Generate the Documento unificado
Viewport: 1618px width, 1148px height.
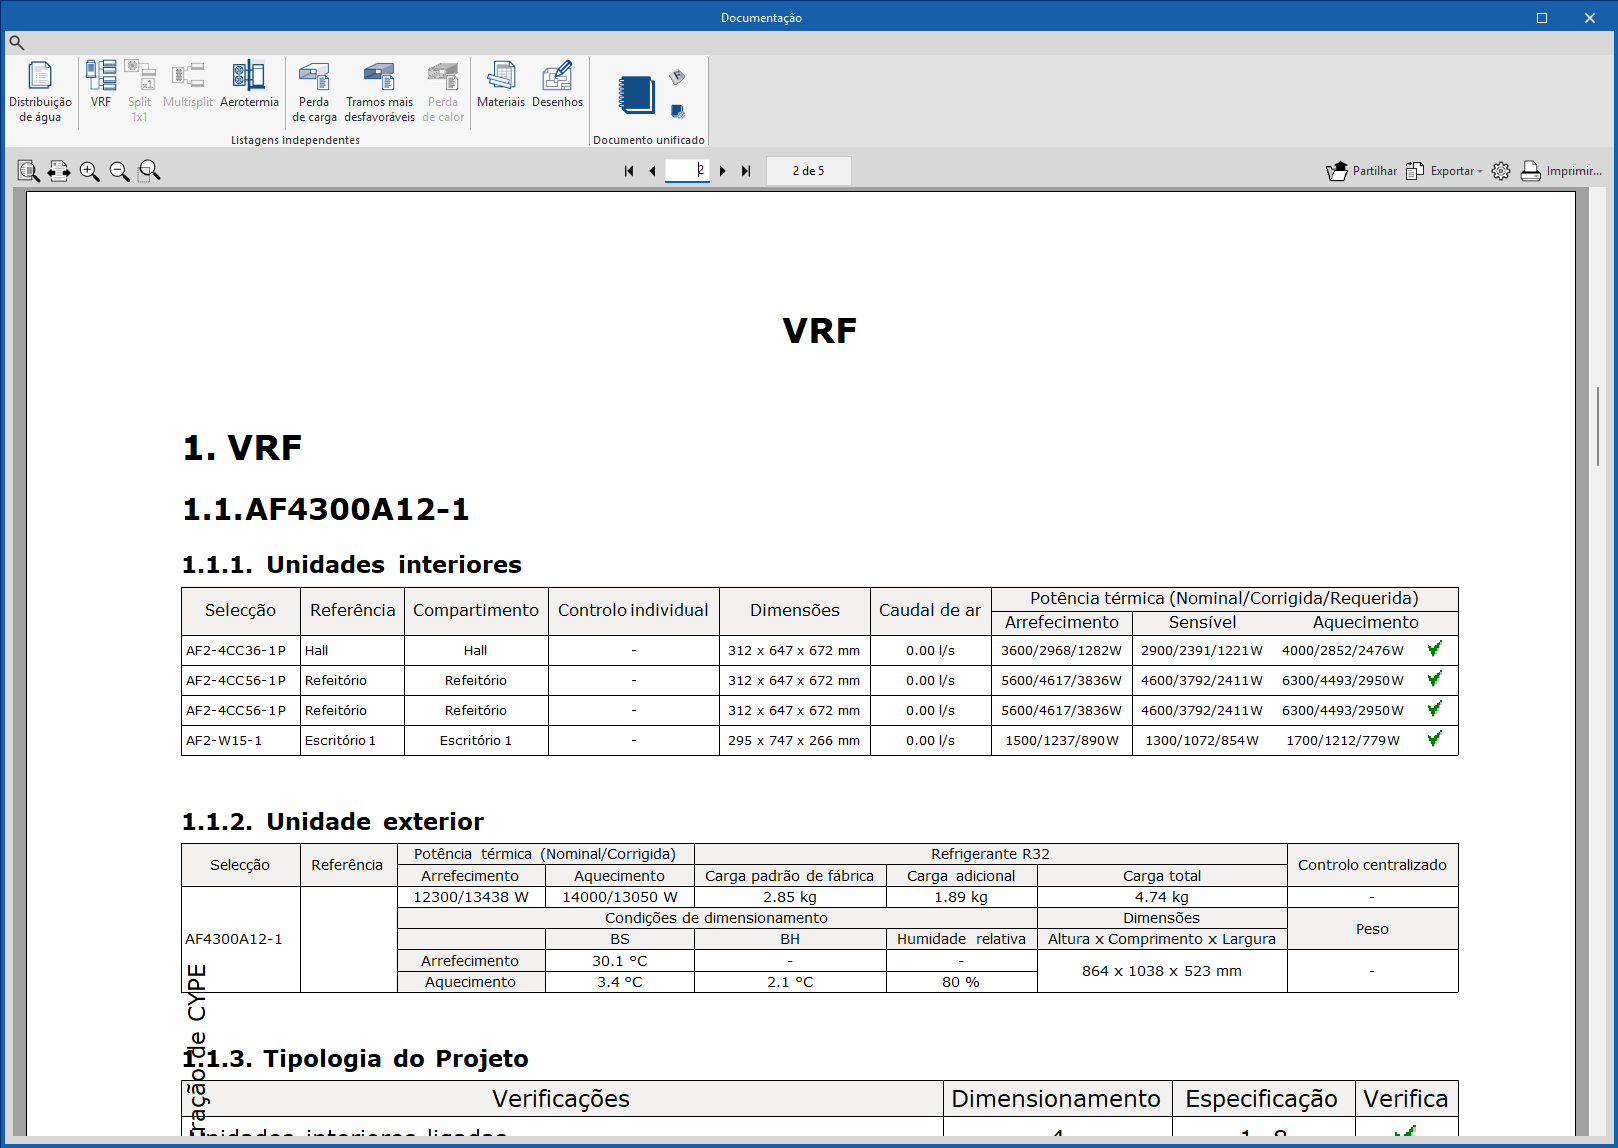[x=636, y=95]
